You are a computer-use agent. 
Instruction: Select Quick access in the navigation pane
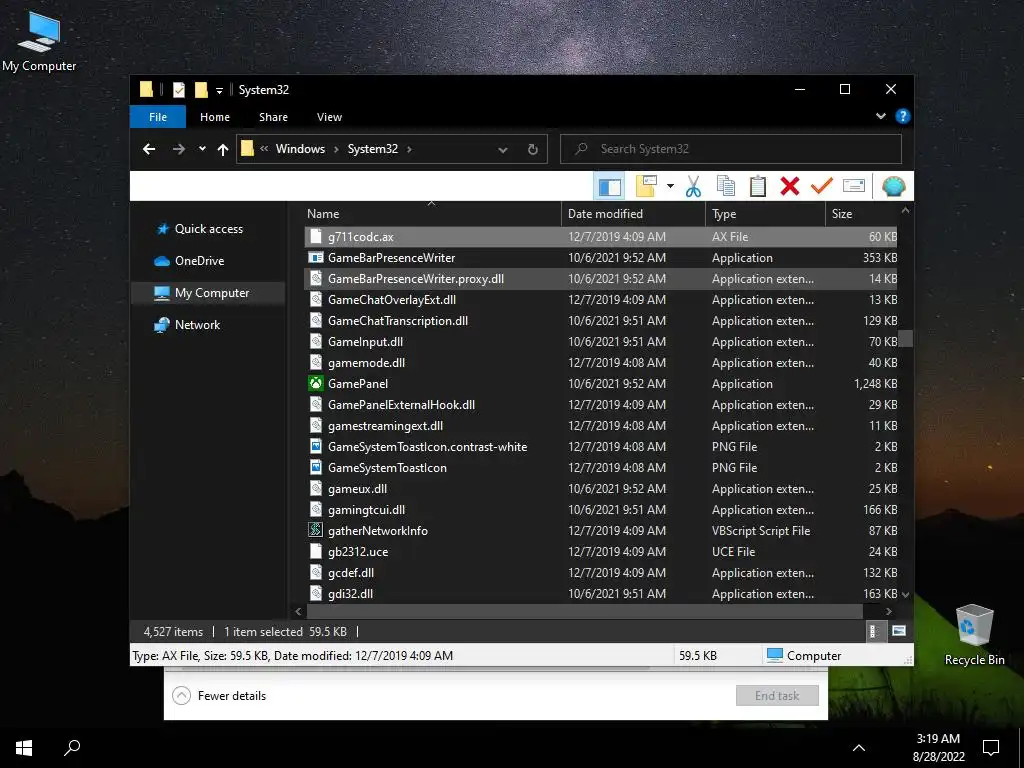[208, 229]
